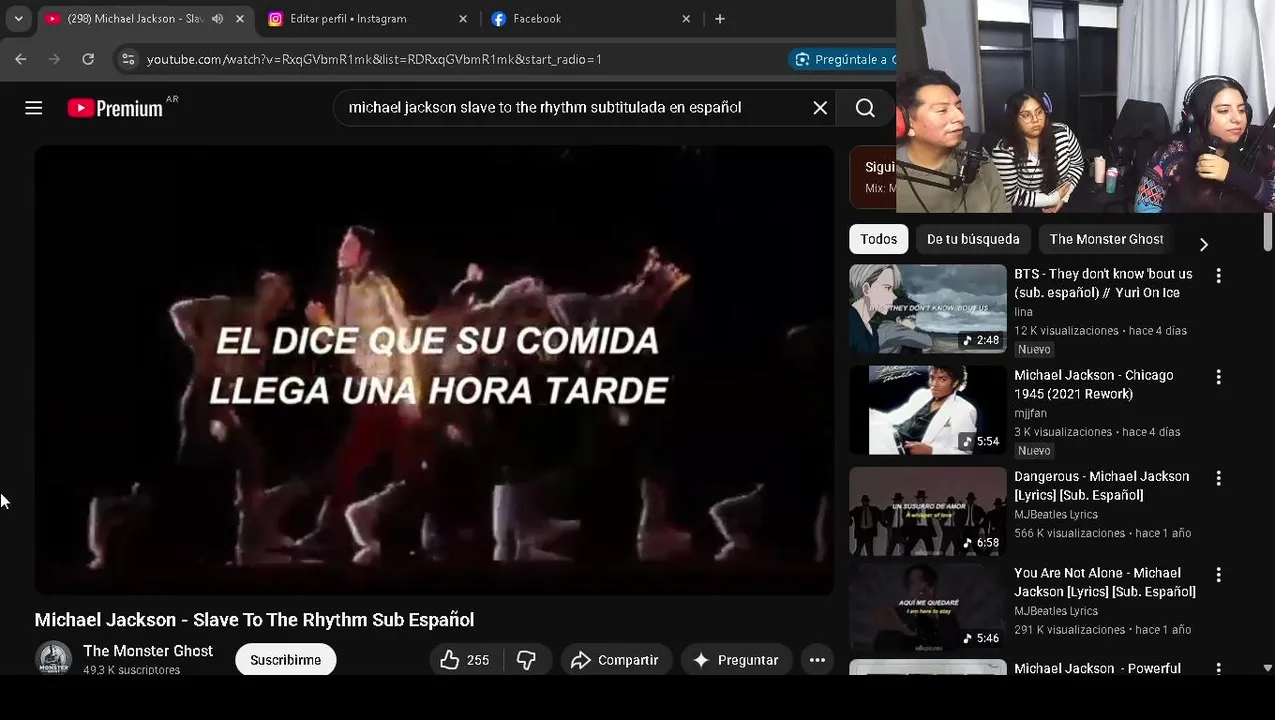1275x720 pixels.
Task: Clear the search query with X
Action: point(820,108)
